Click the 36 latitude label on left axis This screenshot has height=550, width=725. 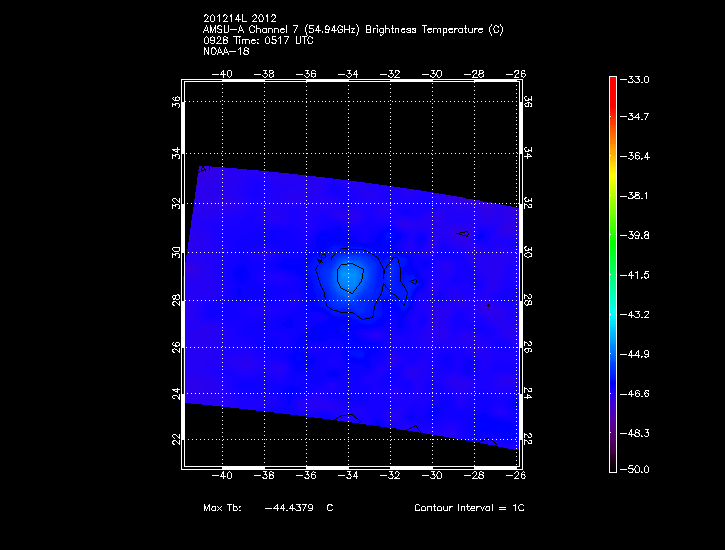(x=176, y=102)
